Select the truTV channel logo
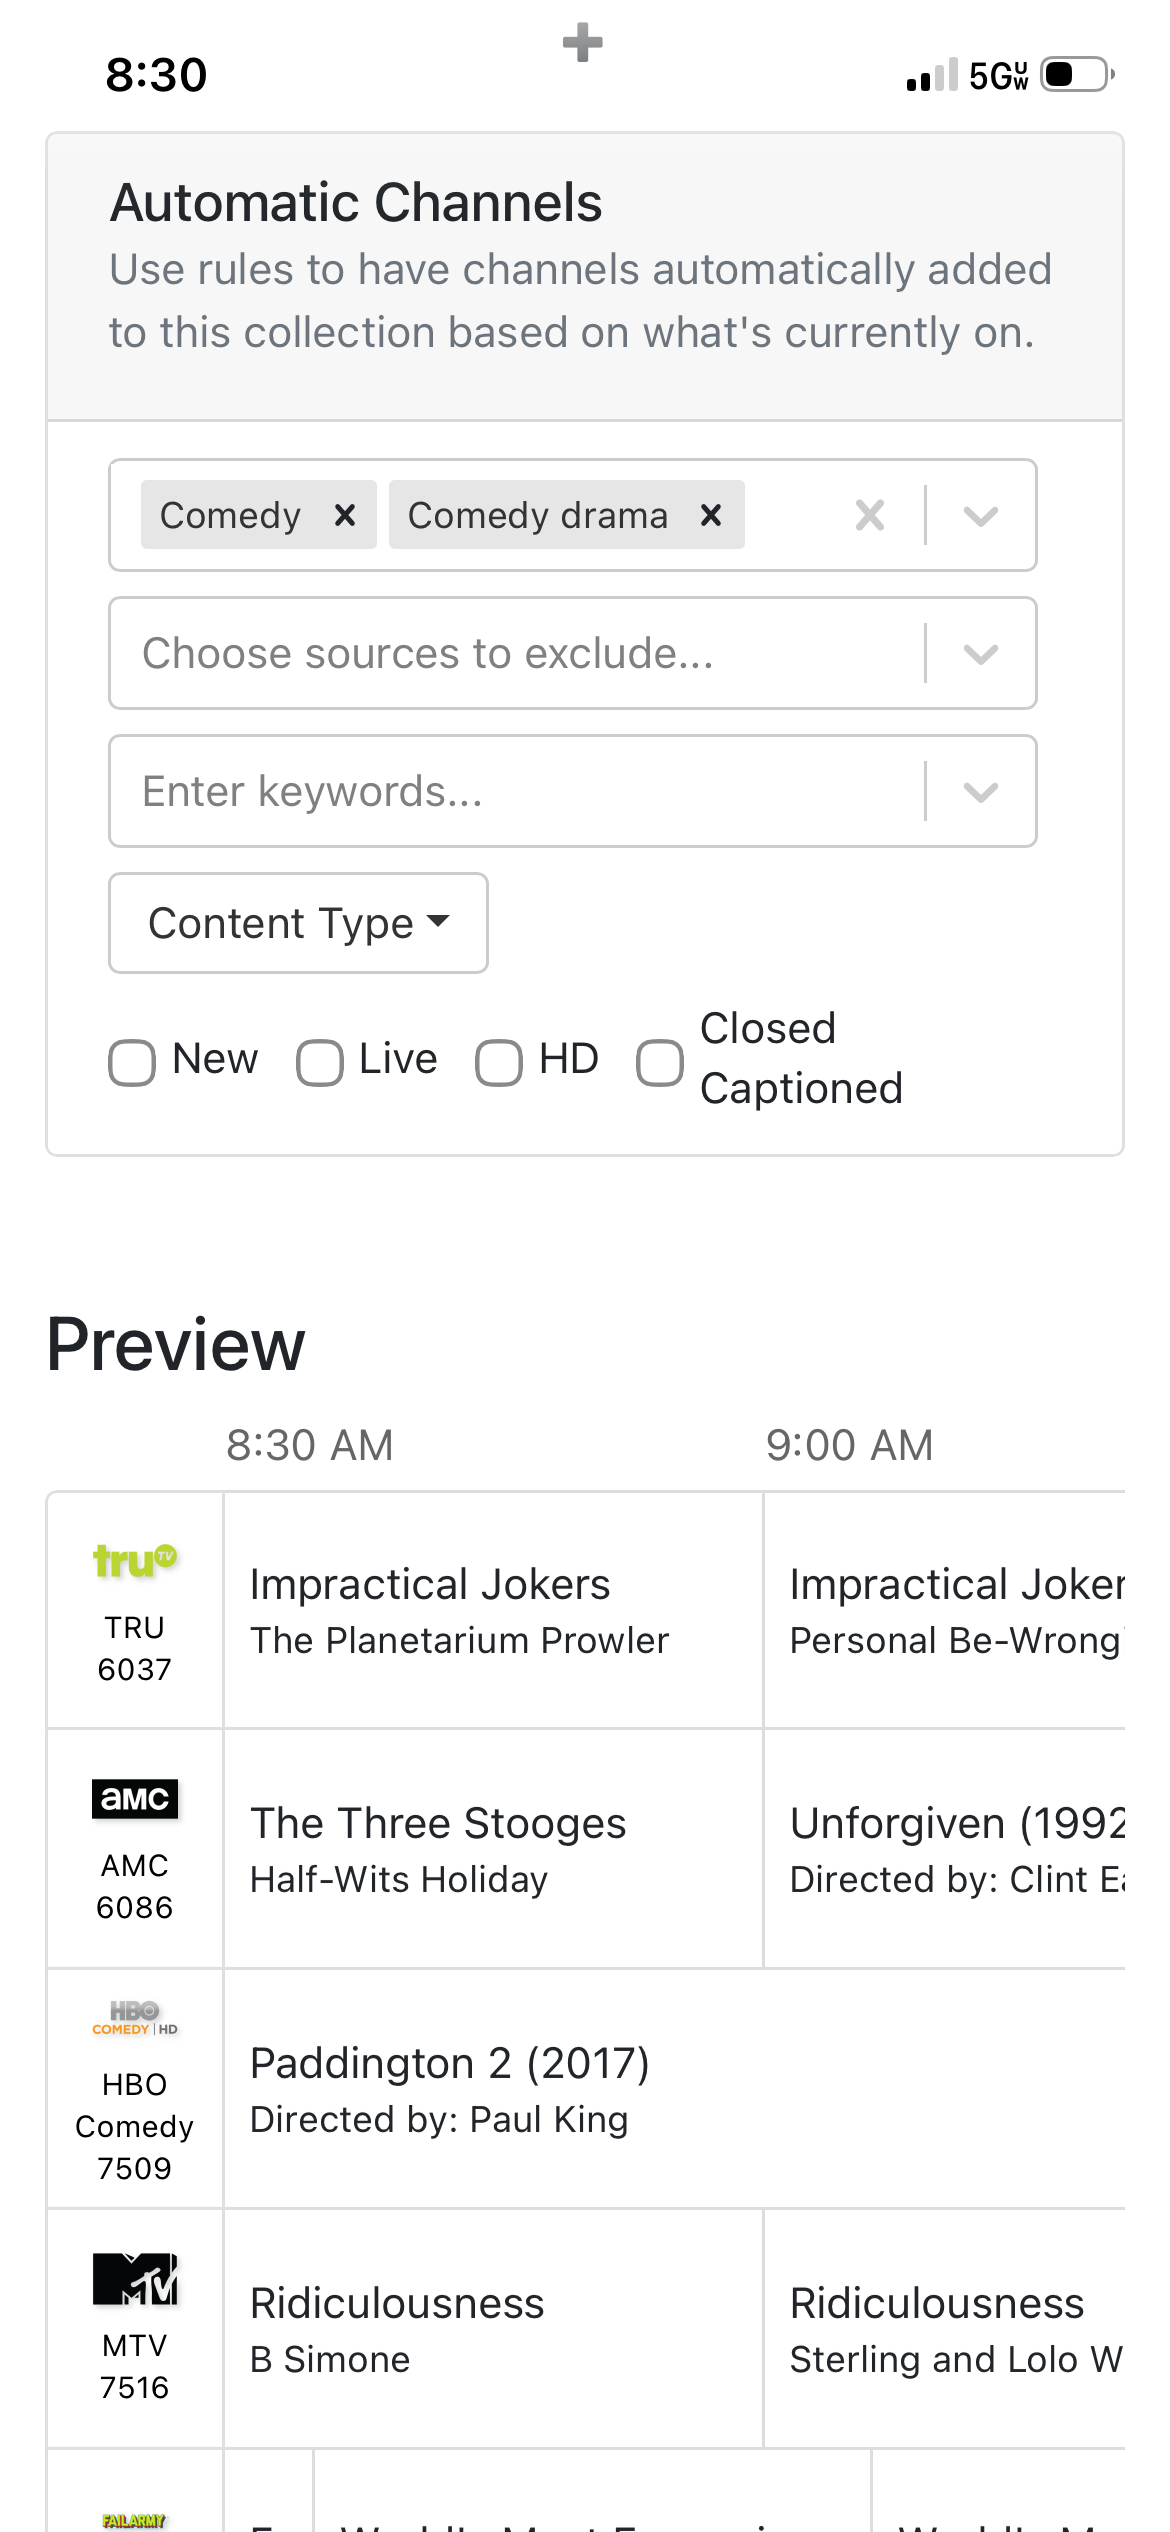Screen dimensions: 1170x2532 point(135,1561)
